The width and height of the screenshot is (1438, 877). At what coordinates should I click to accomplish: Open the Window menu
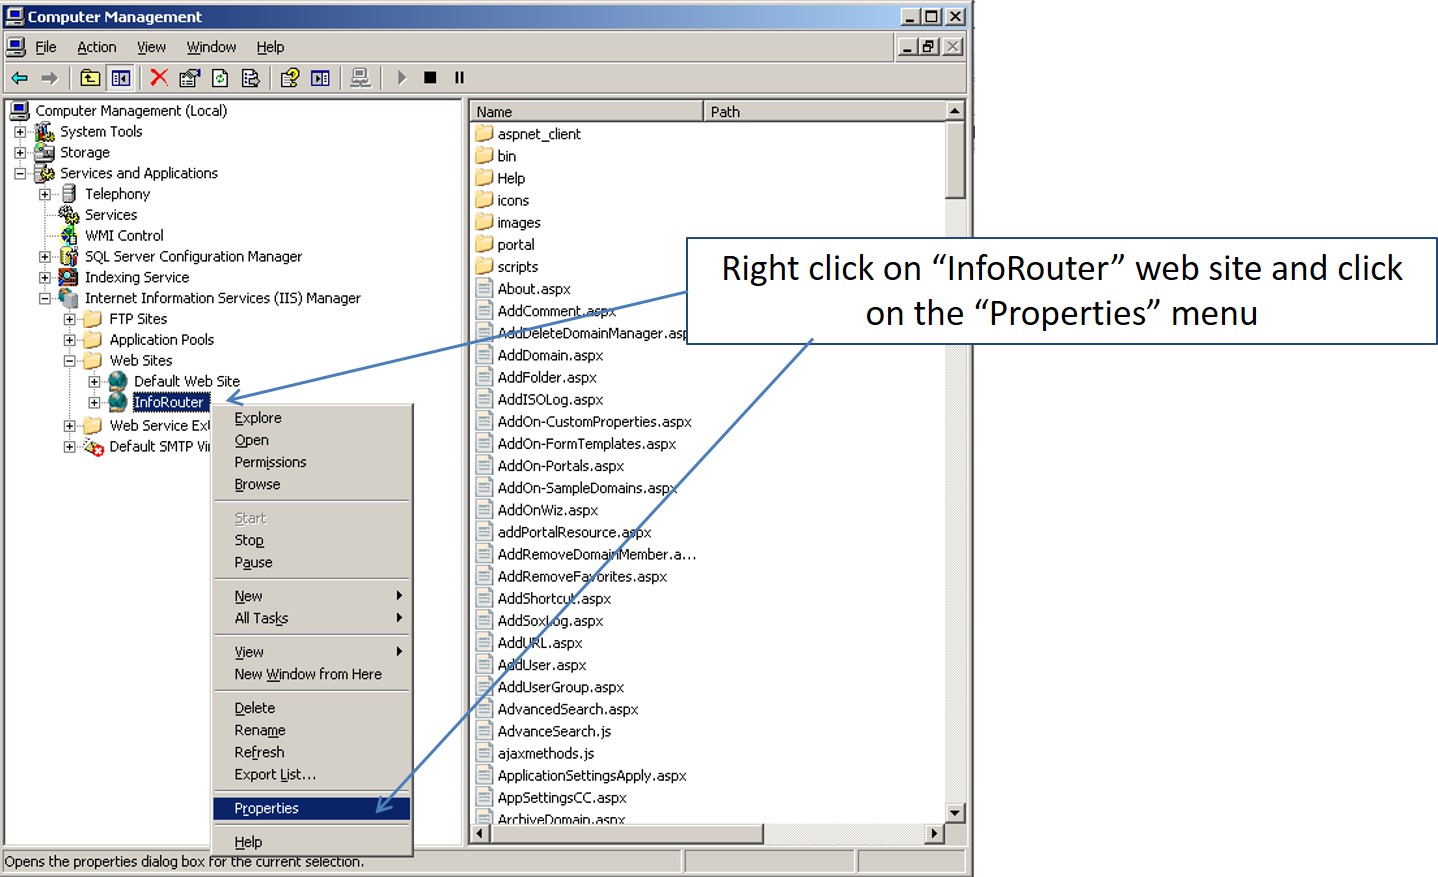(x=211, y=47)
